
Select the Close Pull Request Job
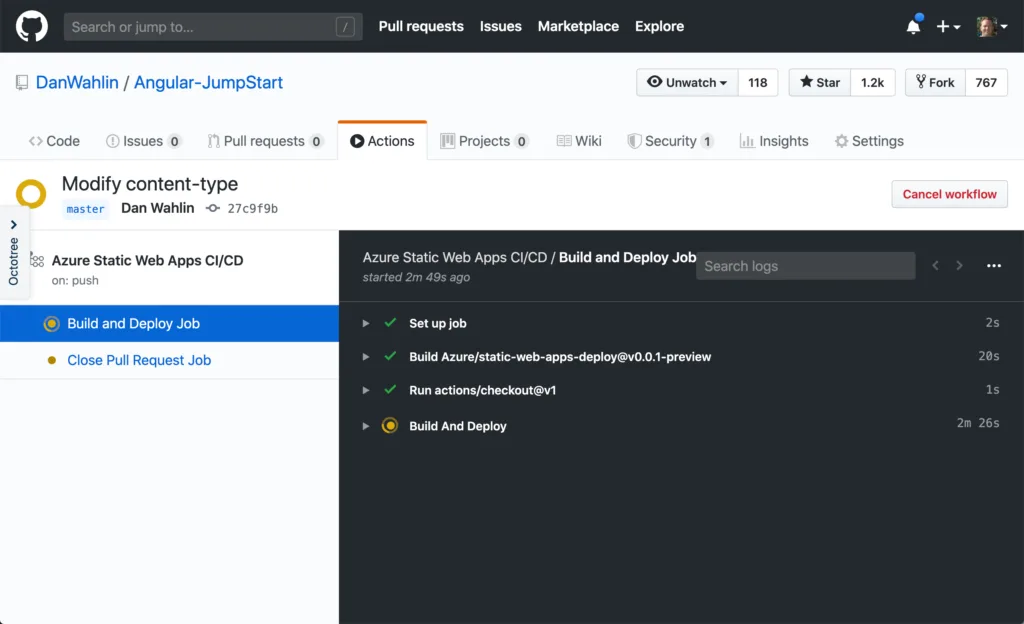click(139, 360)
